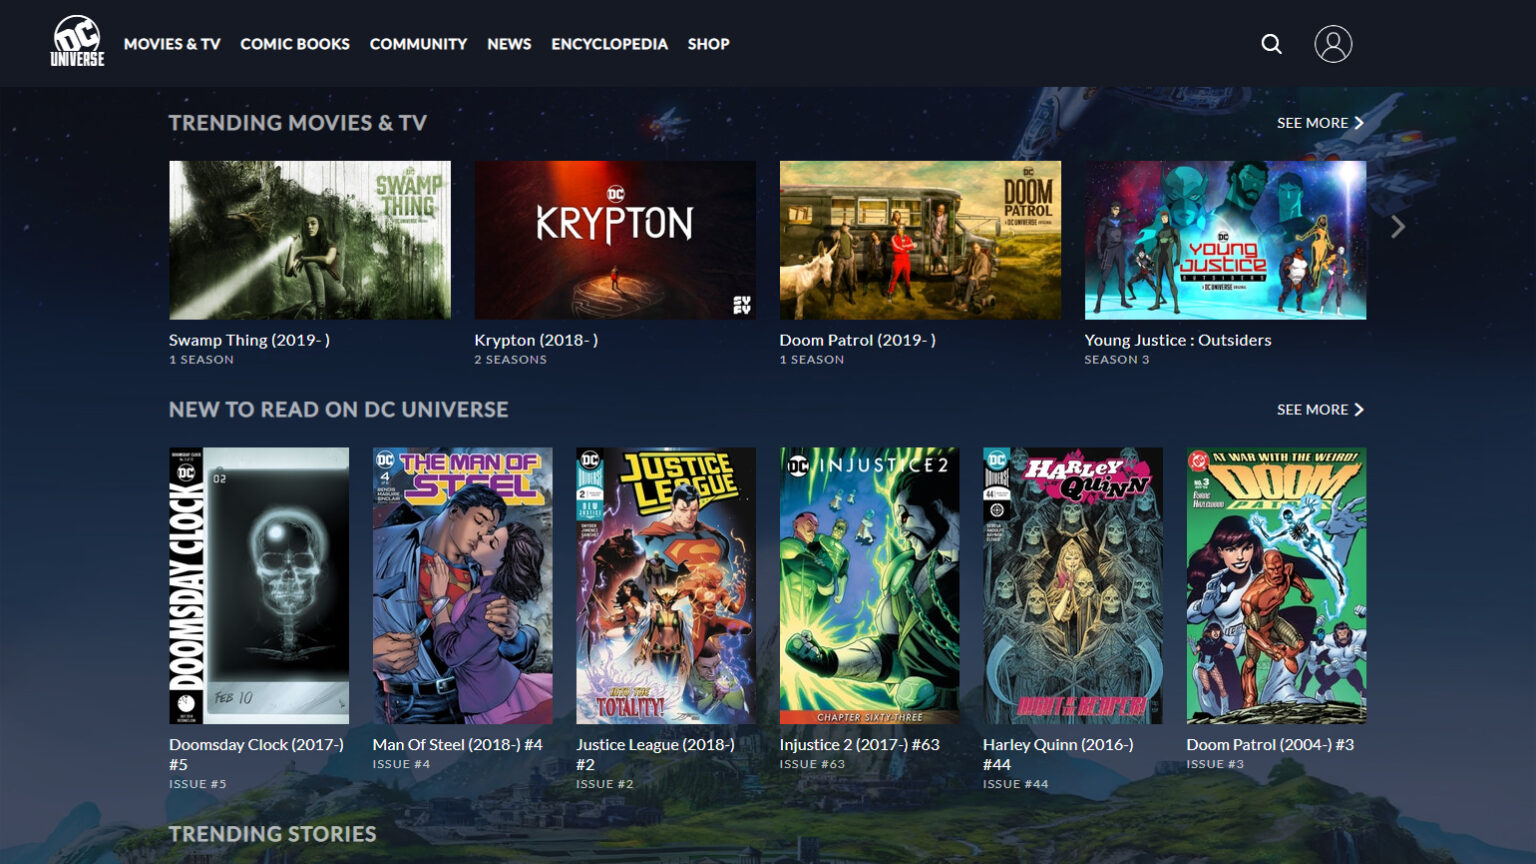Open the search magnifier icon
Image resolution: width=1536 pixels, height=864 pixels.
(x=1271, y=44)
